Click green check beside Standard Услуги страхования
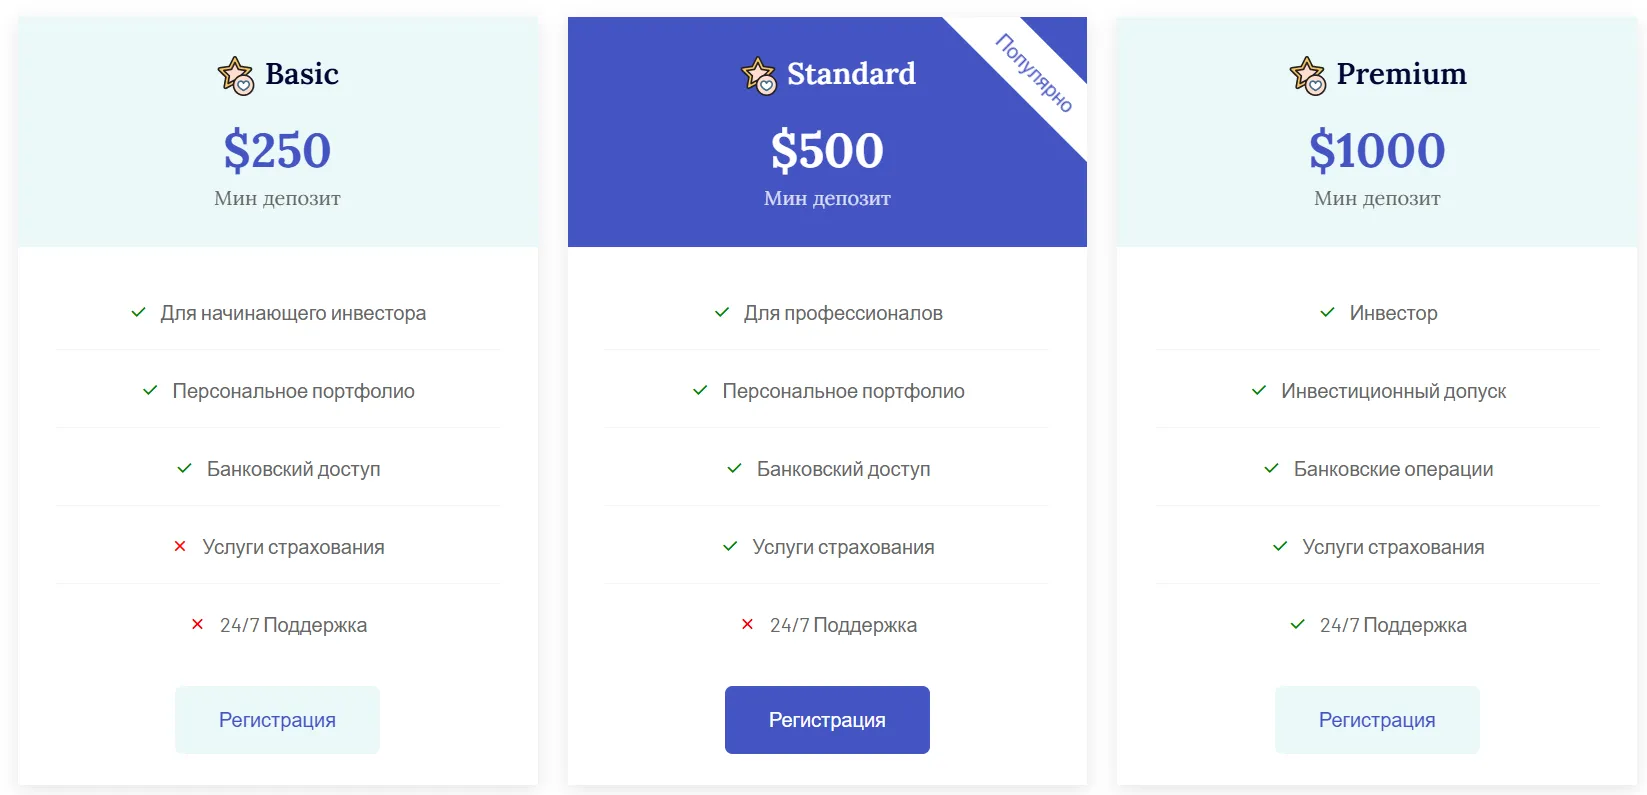This screenshot has height=795, width=1647. click(730, 546)
